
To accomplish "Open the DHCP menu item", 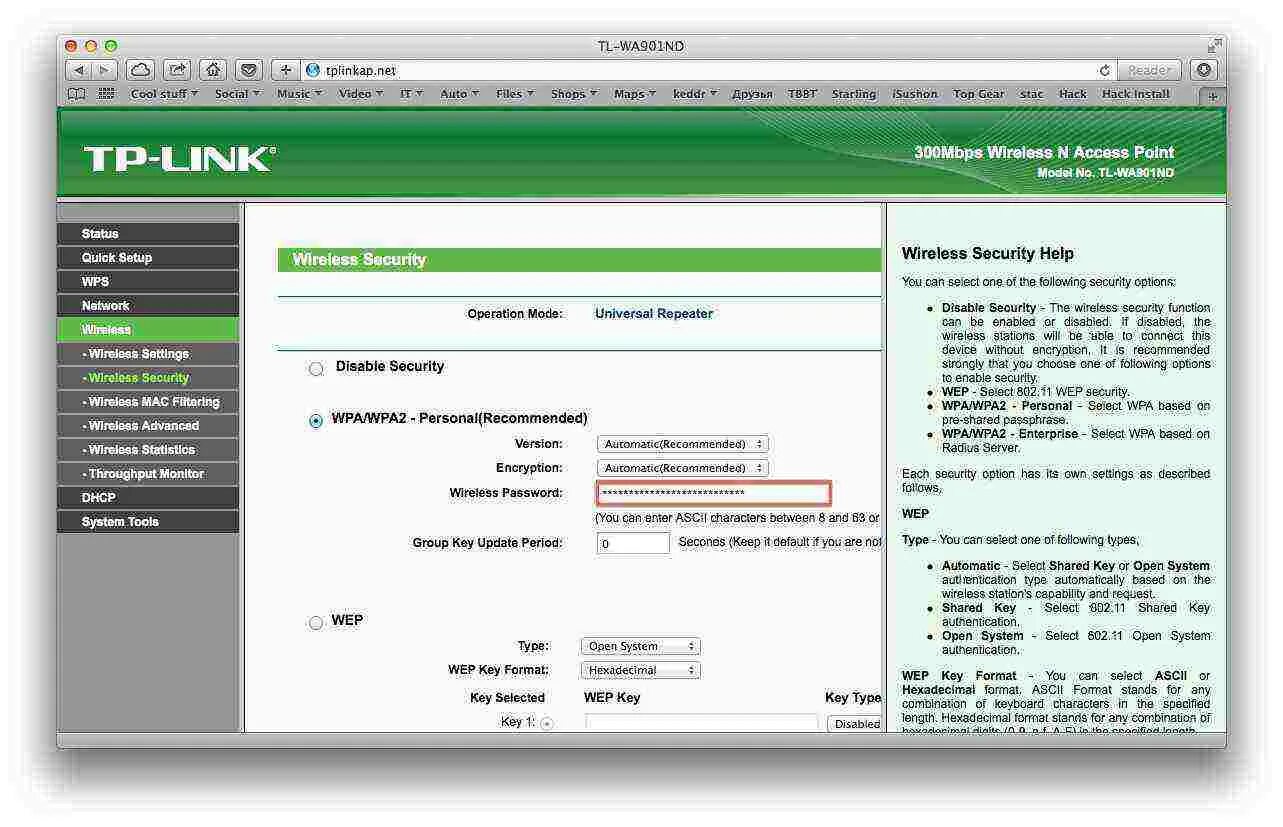I will (148, 498).
